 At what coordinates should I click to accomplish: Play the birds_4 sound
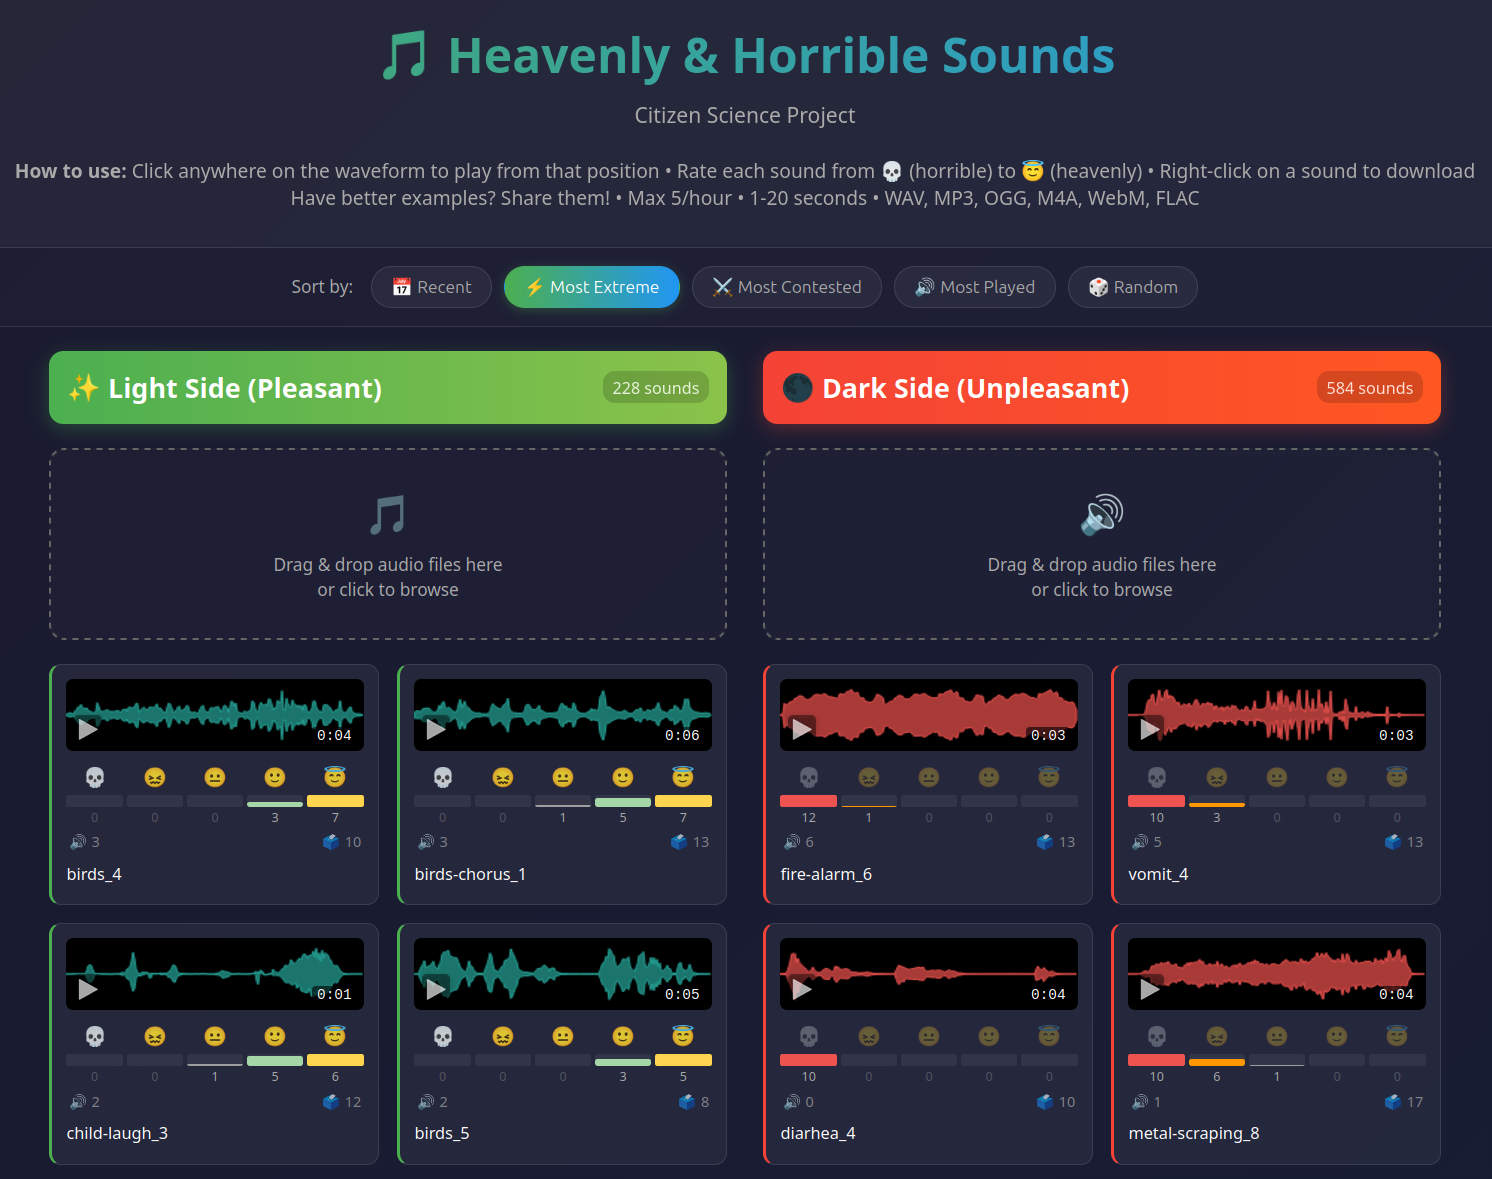[x=88, y=729]
